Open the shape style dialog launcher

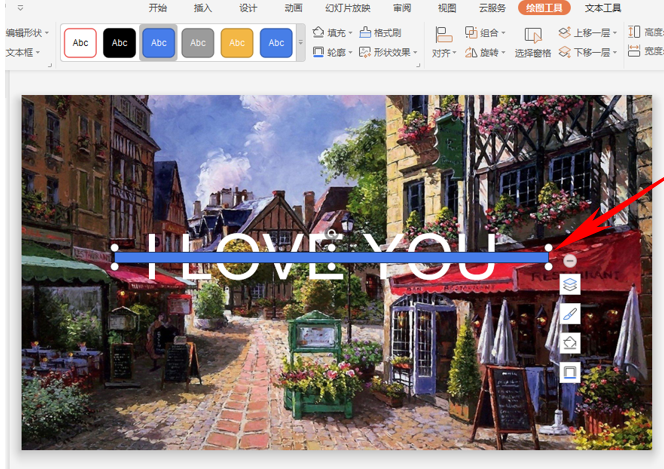418,65
